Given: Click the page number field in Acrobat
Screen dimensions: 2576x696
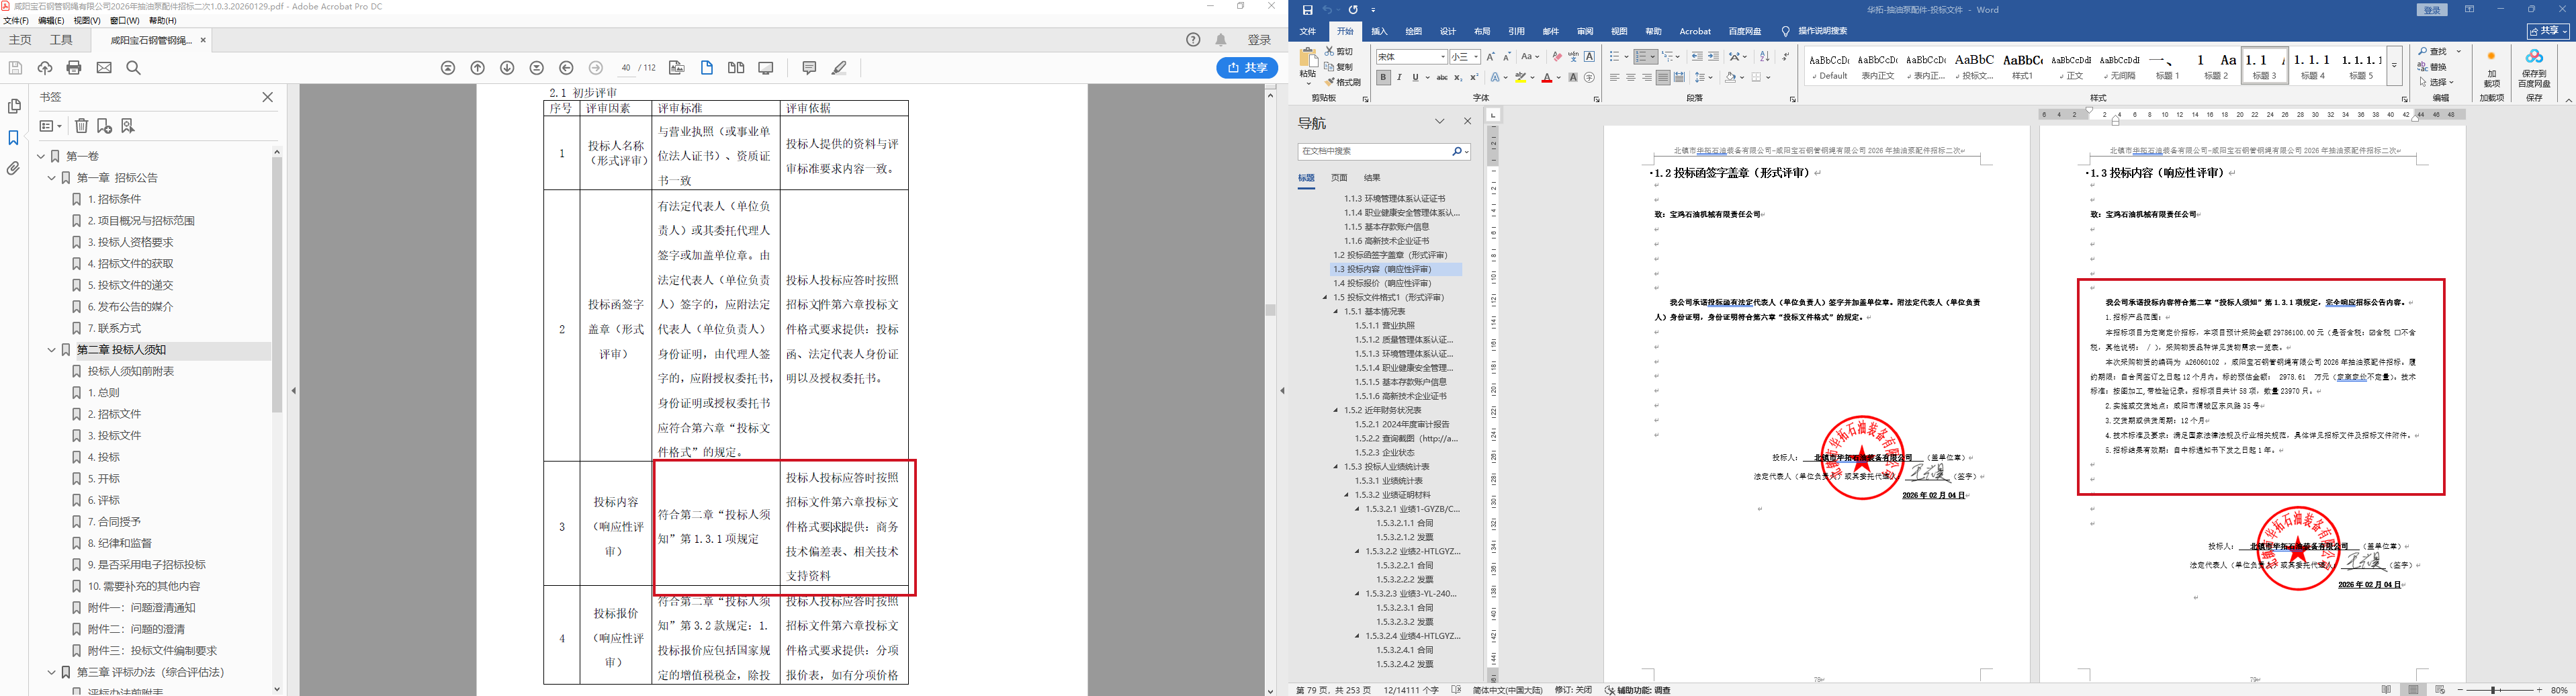Looking at the screenshot, I should pyautogui.click(x=626, y=68).
